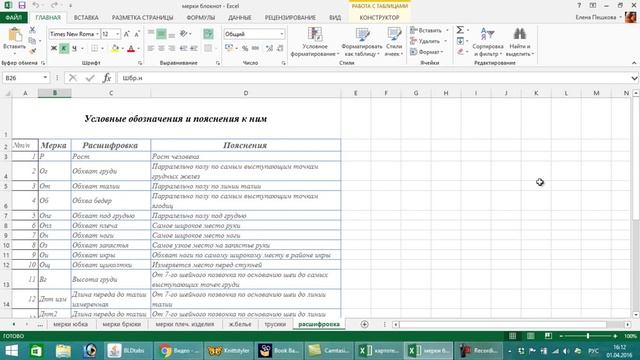Screen dimensions: 640x360
Task: Decrease font size with the smaller A
Action: coord(137,34)
